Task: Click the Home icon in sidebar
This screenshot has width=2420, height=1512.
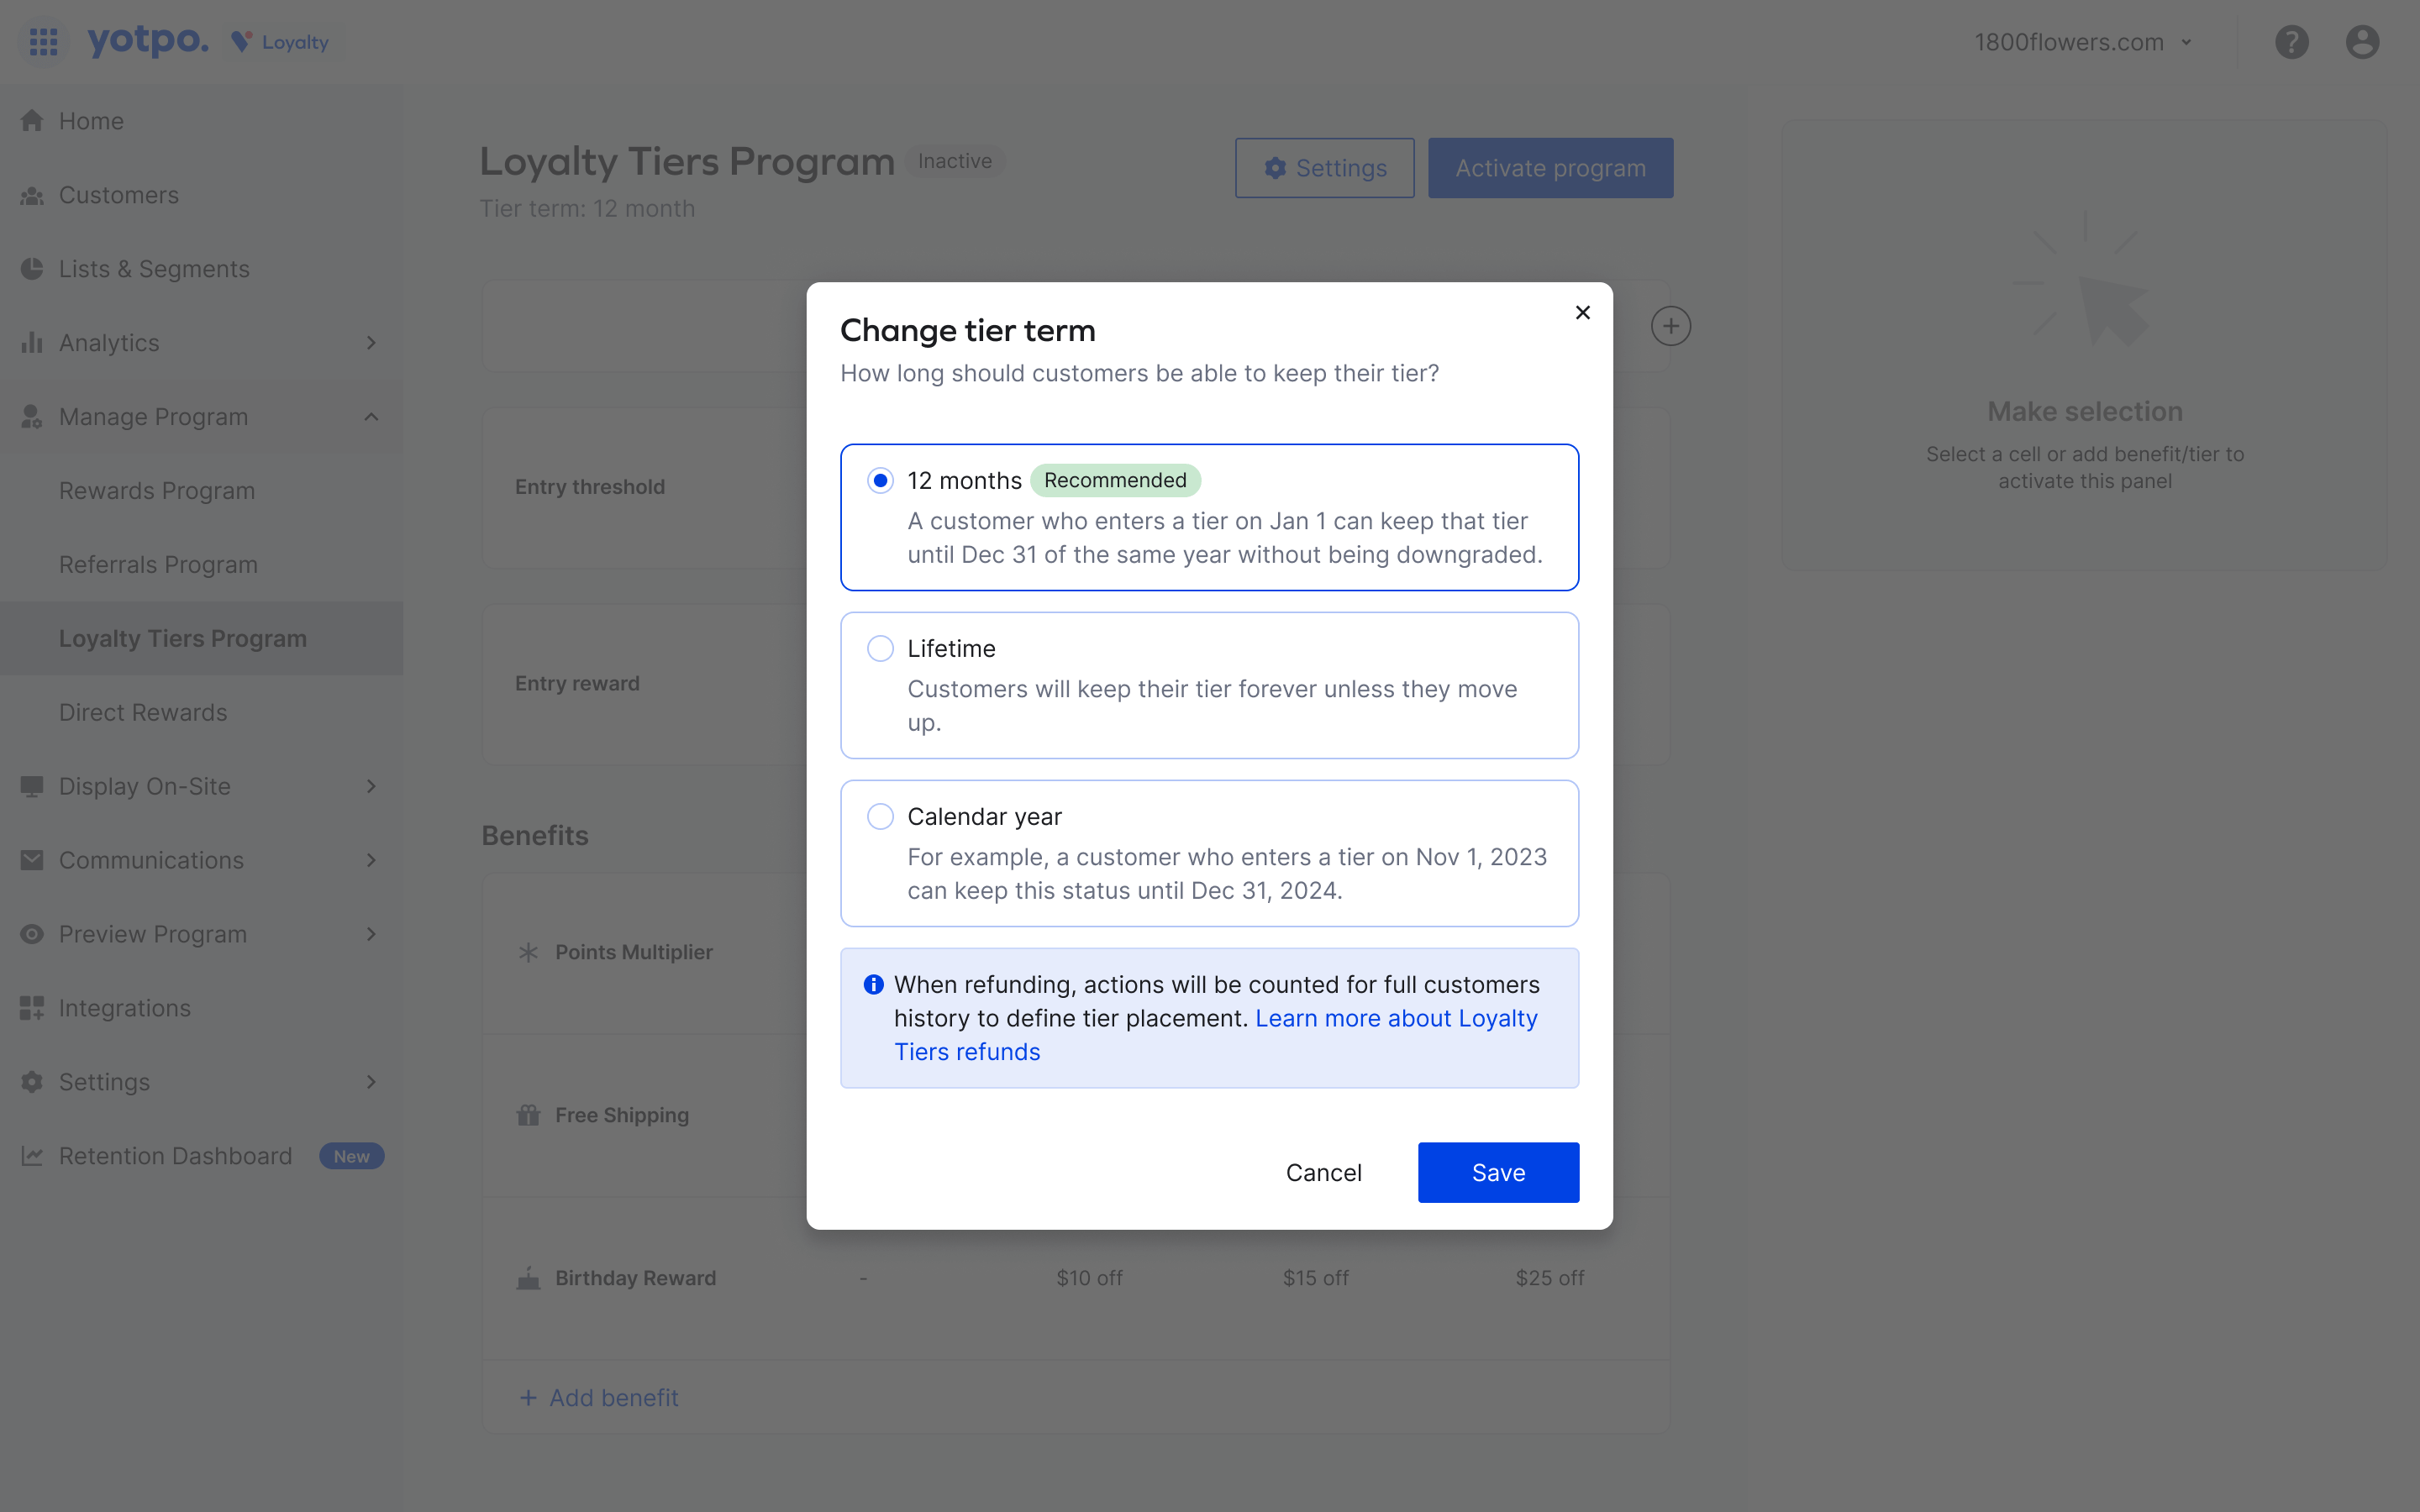Action: (33, 120)
